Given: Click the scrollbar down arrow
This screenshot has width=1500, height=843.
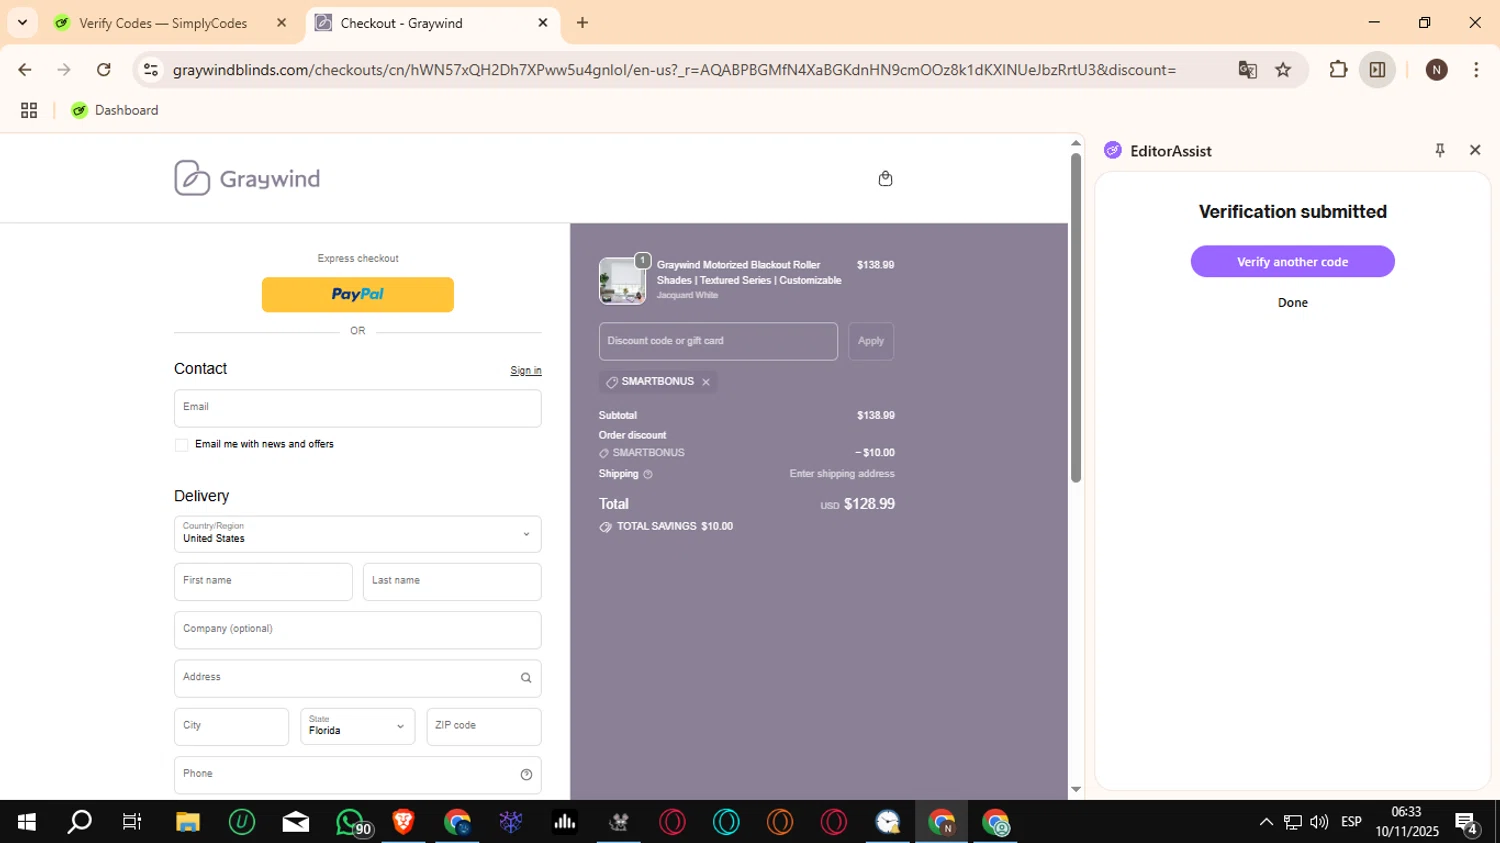Looking at the screenshot, I should 1076,790.
